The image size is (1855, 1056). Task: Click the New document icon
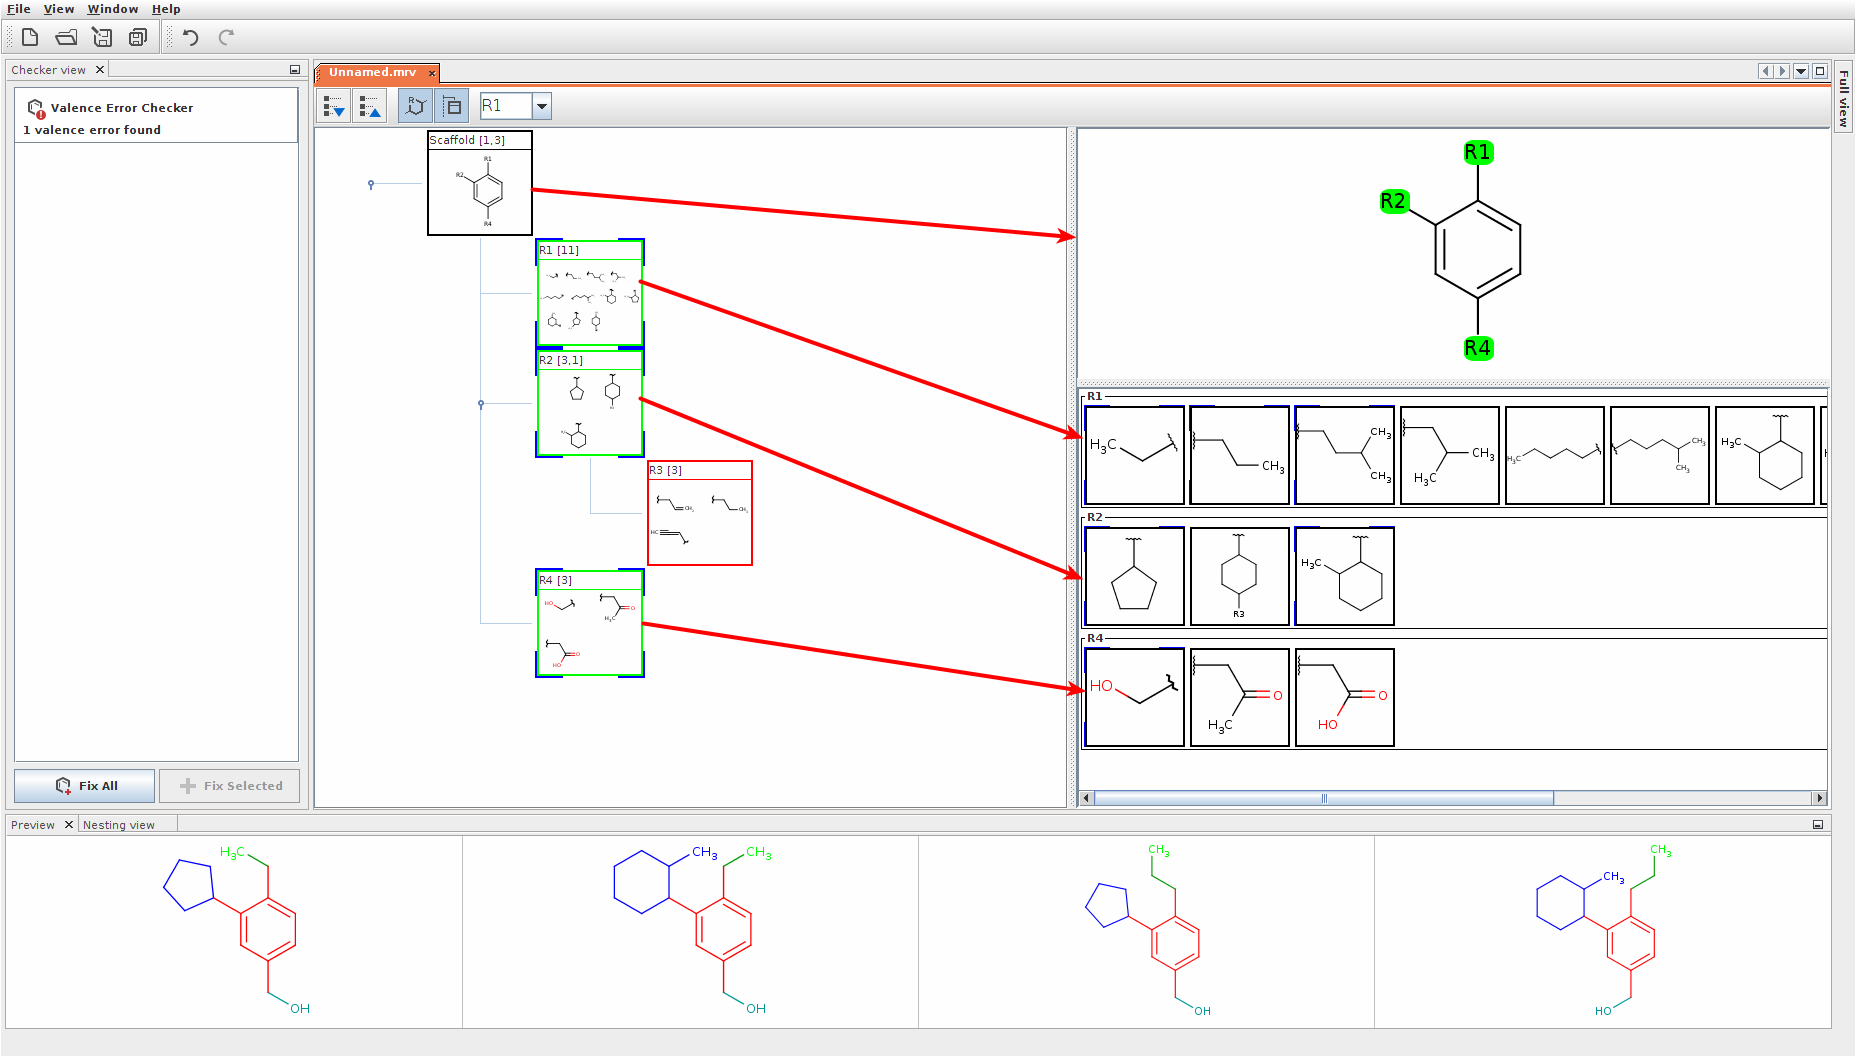[x=30, y=38]
